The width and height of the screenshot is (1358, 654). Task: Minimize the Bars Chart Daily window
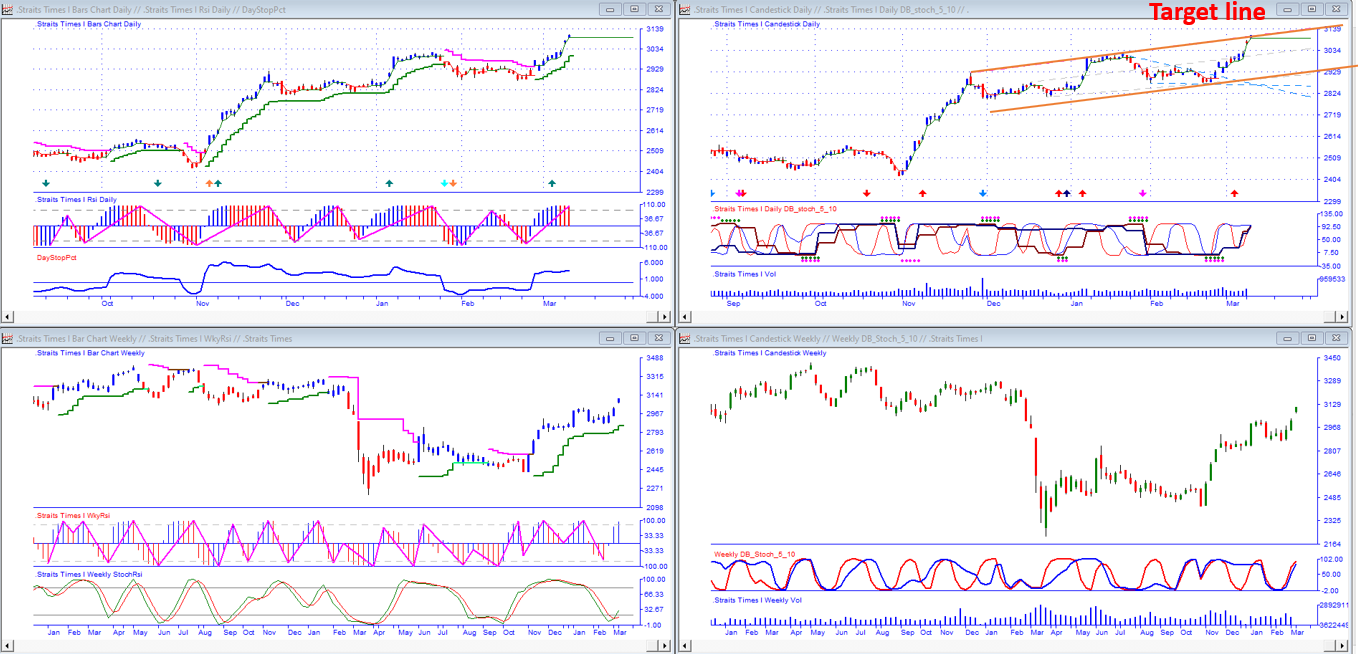[x=610, y=9]
